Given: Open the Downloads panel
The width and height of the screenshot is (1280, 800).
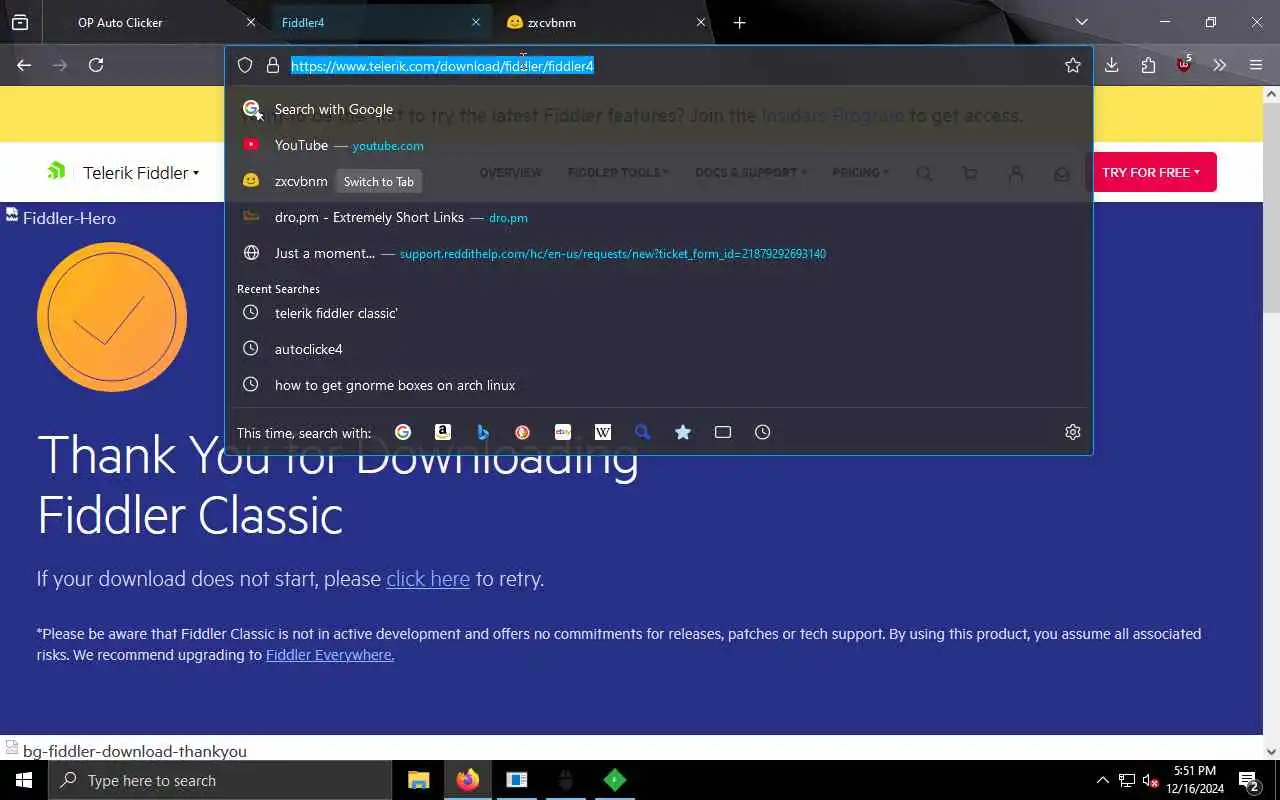Looking at the screenshot, I should click(x=1111, y=65).
